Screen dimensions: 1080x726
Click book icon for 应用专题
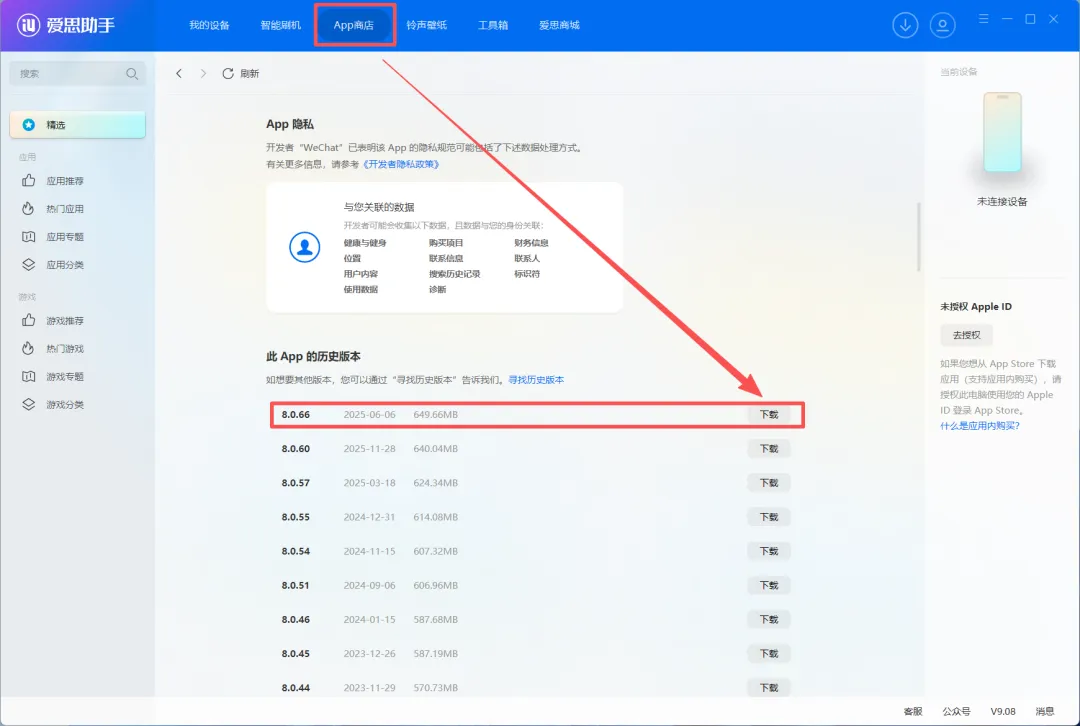[x=28, y=236]
